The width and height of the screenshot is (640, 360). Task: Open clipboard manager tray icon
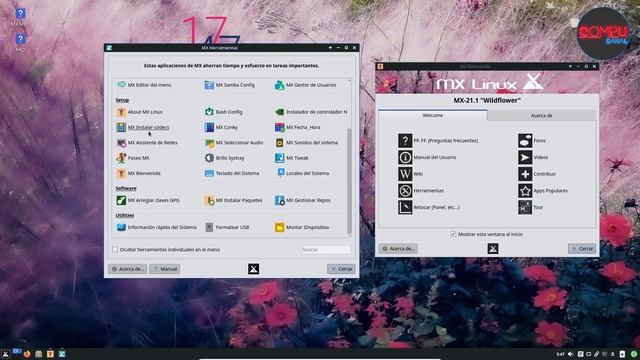tap(596, 354)
